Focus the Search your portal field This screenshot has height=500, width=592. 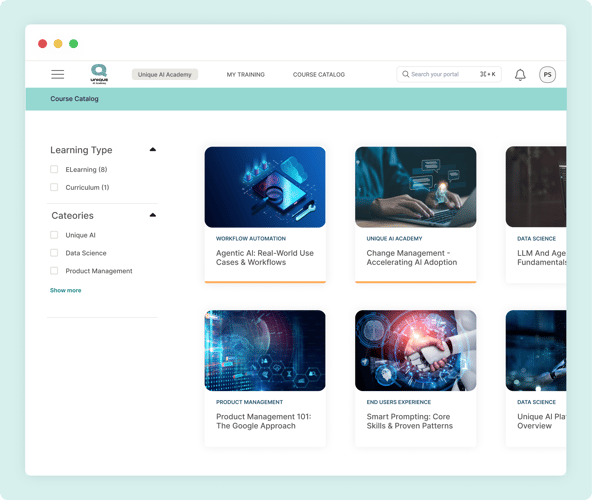click(449, 74)
